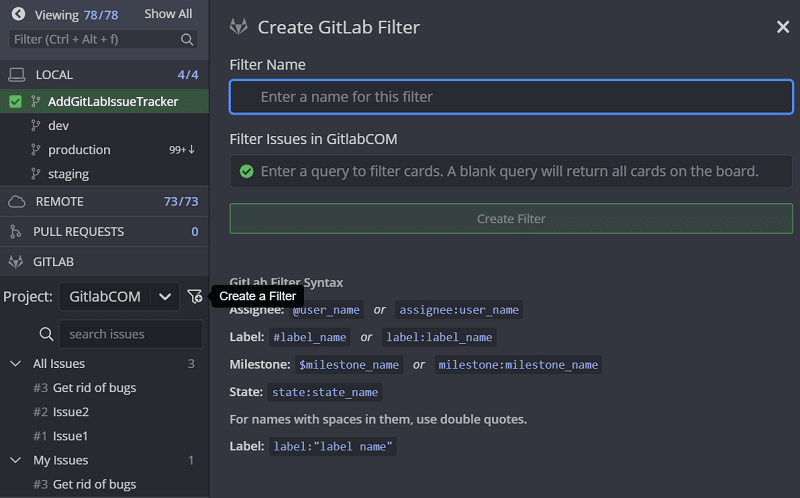Open issue #2 Issue2
The height and width of the screenshot is (498, 800).
click(70, 412)
